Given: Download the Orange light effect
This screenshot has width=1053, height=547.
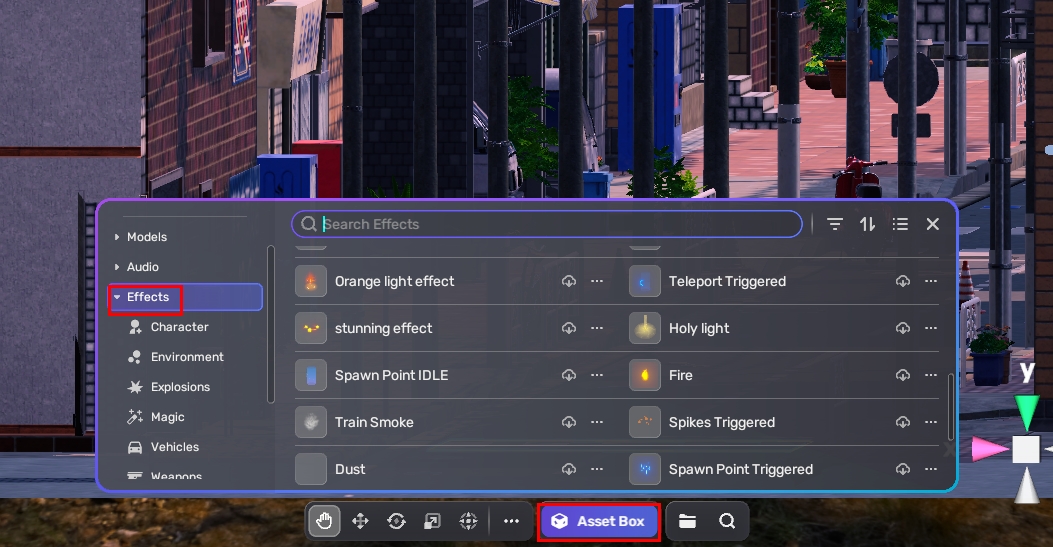Looking at the screenshot, I should click(x=569, y=281).
